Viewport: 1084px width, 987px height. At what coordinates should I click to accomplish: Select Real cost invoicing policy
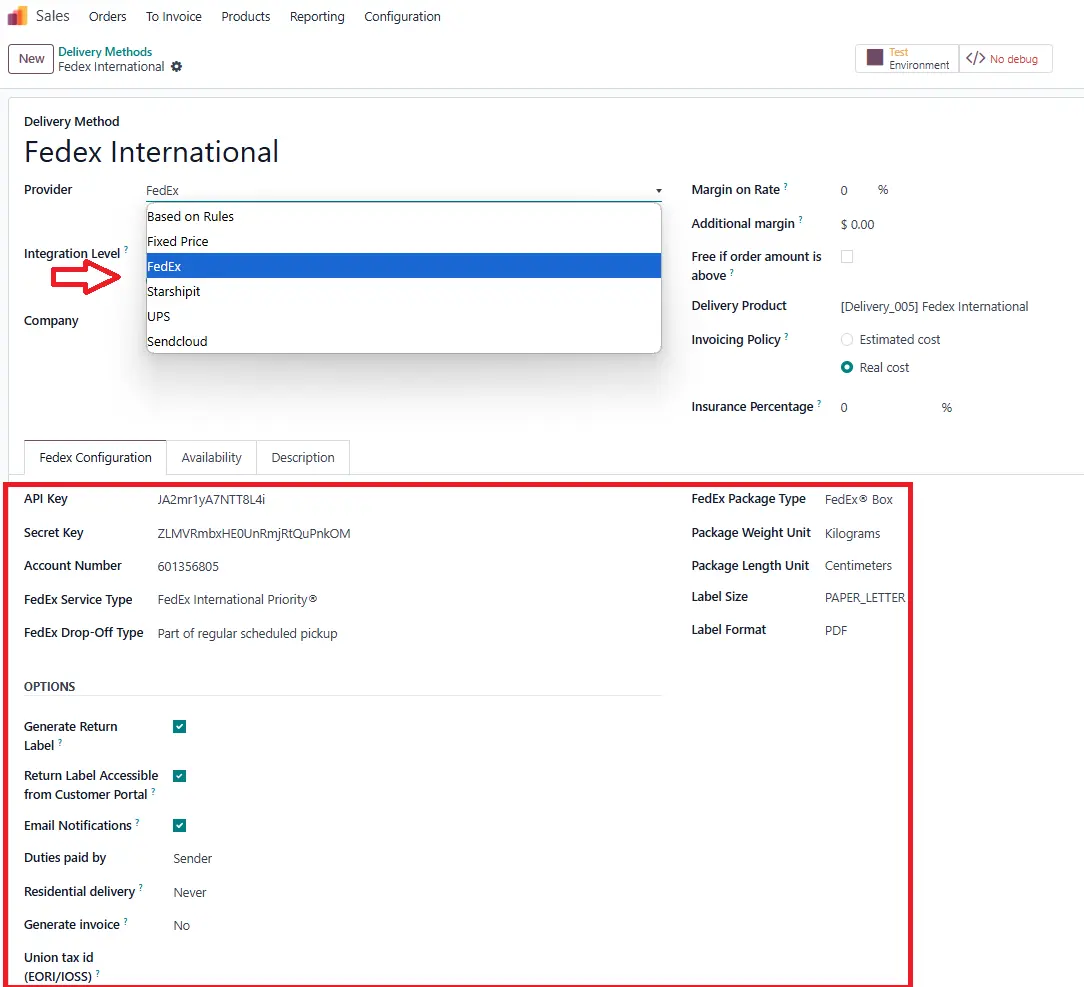[847, 367]
